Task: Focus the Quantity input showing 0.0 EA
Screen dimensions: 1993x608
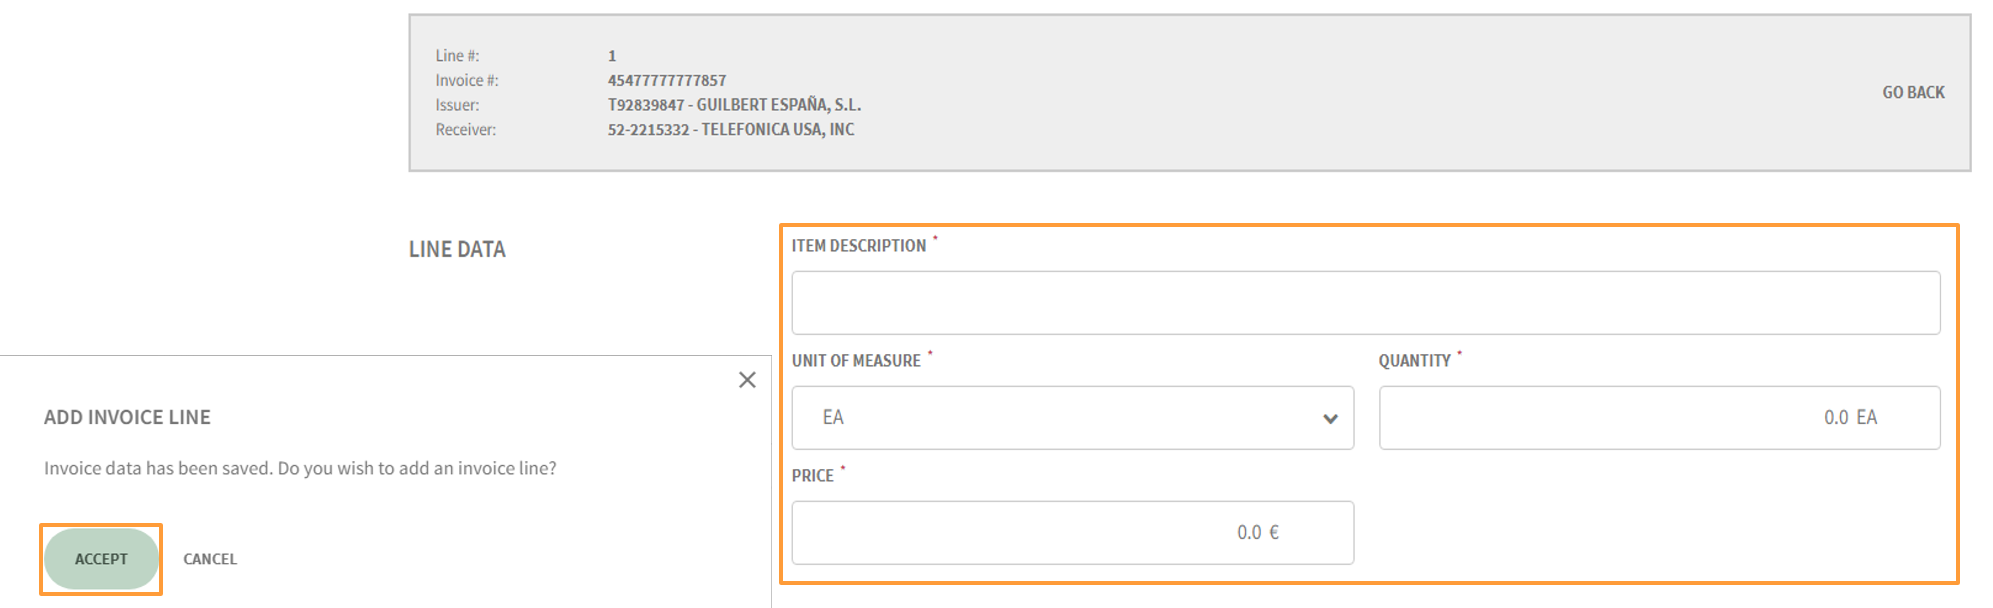Action: pyautogui.click(x=1658, y=417)
